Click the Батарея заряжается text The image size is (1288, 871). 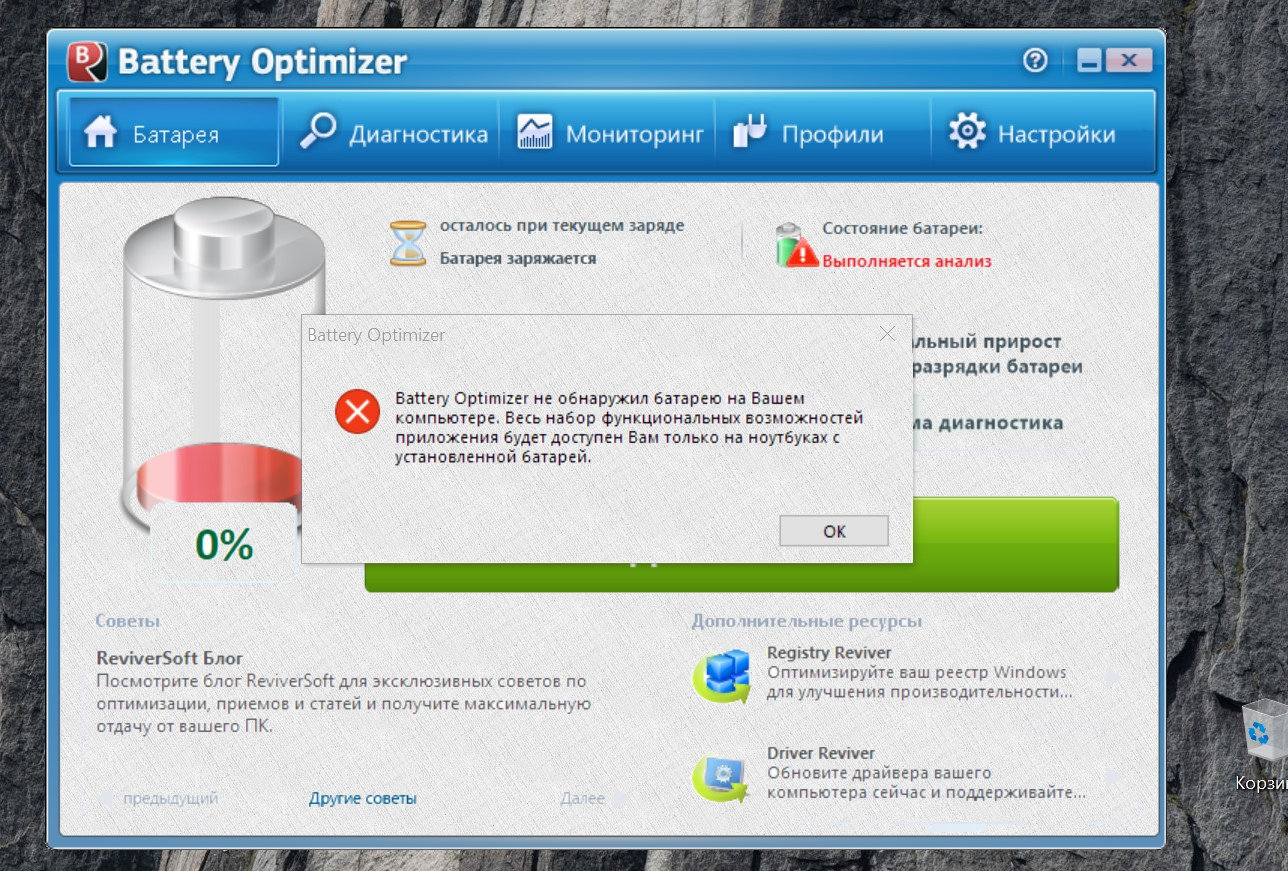coord(518,258)
